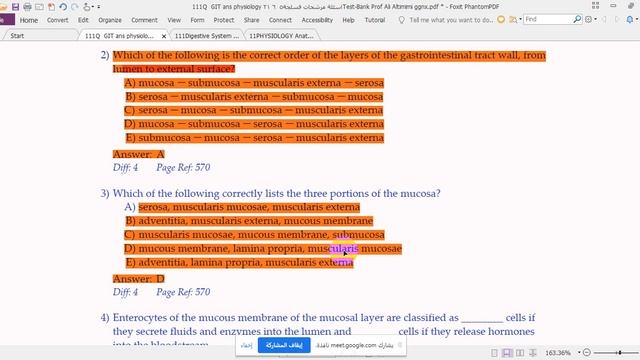The width and height of the screenshot is (640, 360).
Task: Open the Accessibility ribbon tab
Action: click(x=317, y=20)
